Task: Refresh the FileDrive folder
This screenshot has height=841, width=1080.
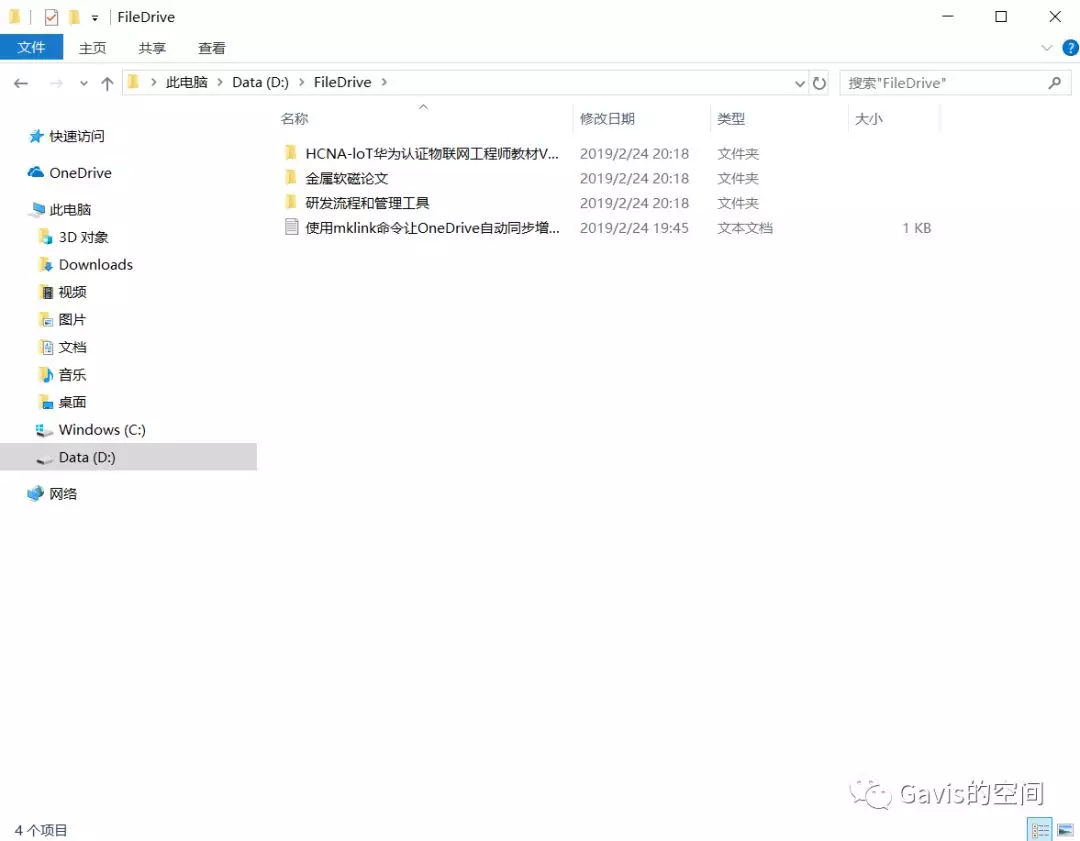Action: pos(819,83)
